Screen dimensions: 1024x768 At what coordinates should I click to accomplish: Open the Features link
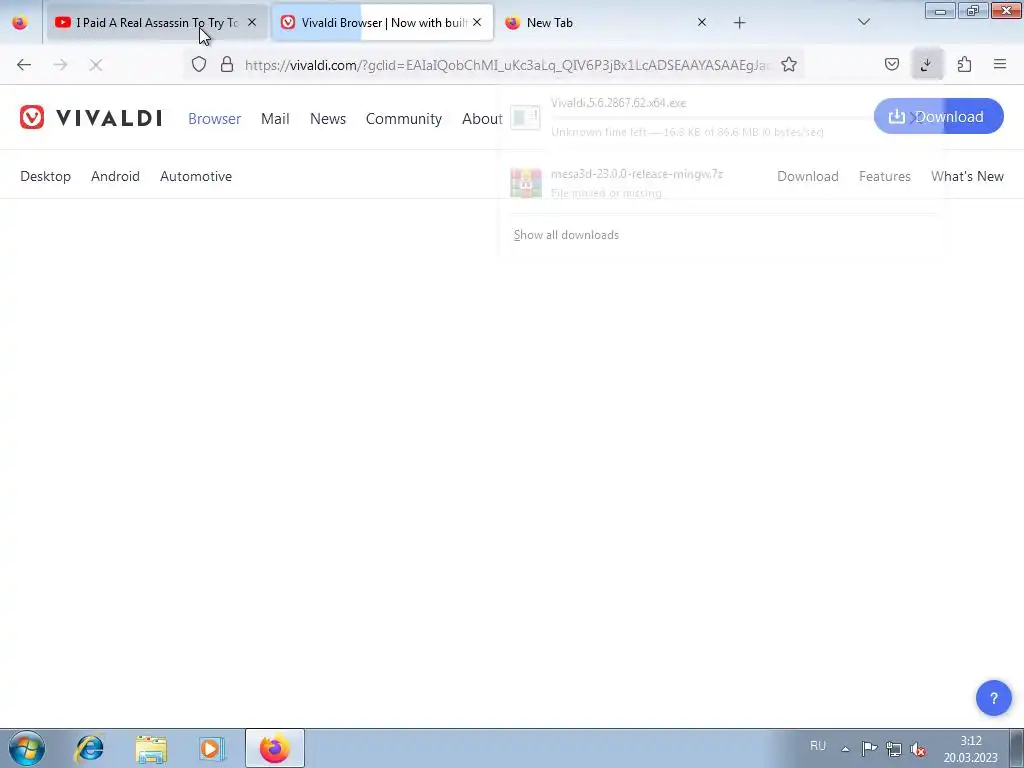coord(885,176)
